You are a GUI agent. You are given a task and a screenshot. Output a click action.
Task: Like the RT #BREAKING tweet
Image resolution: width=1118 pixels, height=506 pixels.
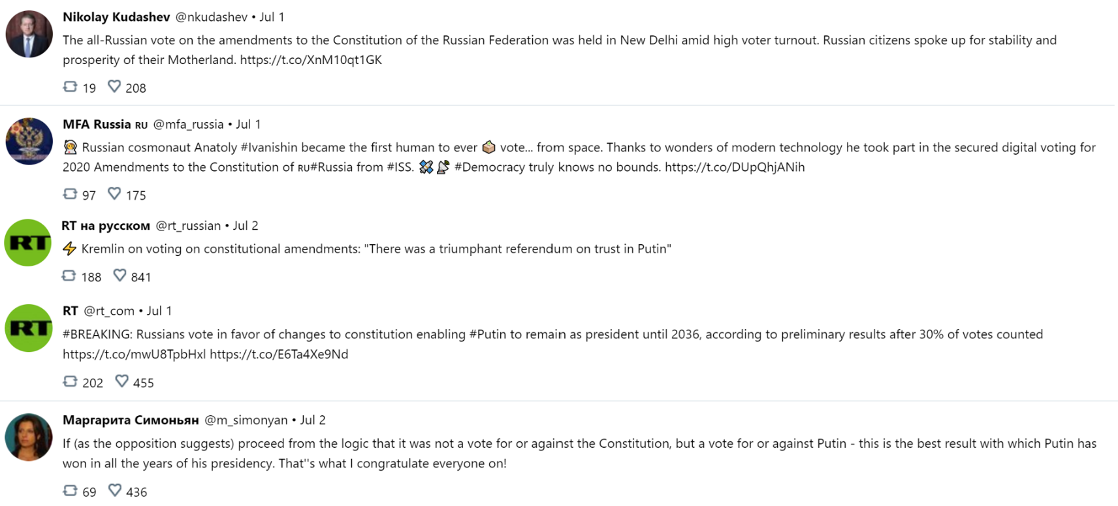pos(122,382)
